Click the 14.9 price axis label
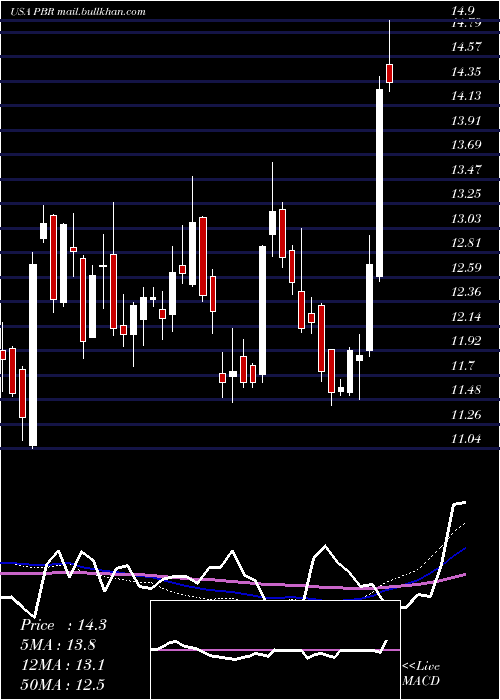The height and width of the screenshot is (700, 500). pos(463,11)
